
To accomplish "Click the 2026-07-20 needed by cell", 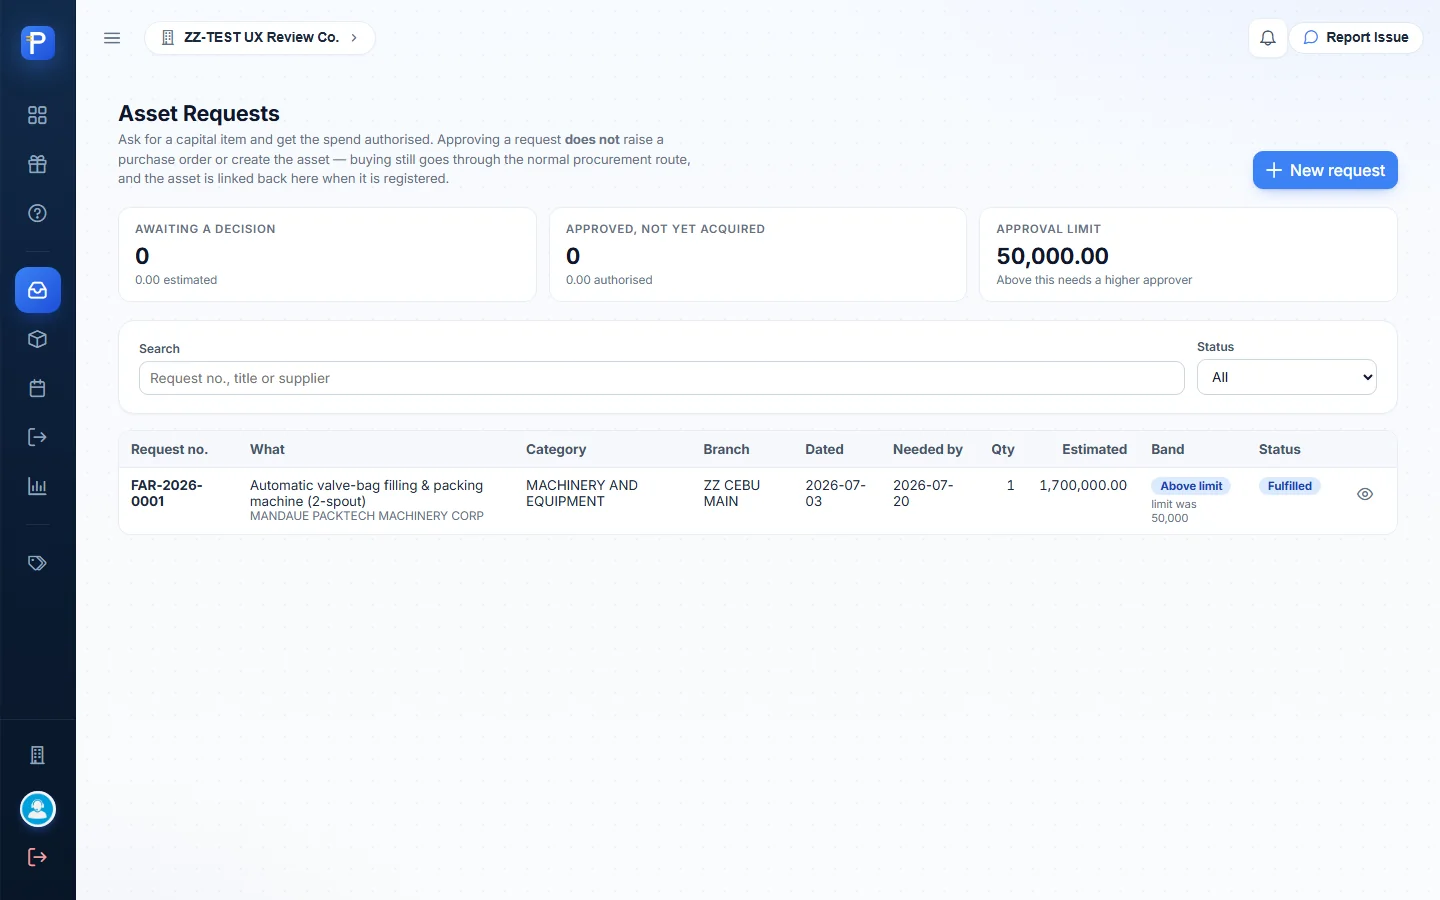I will 923,493.
